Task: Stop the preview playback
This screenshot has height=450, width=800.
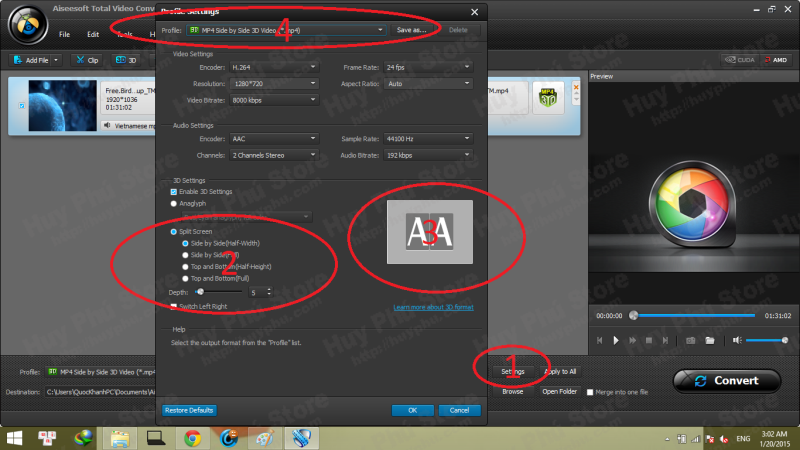Action: click(x=649, y=340)
